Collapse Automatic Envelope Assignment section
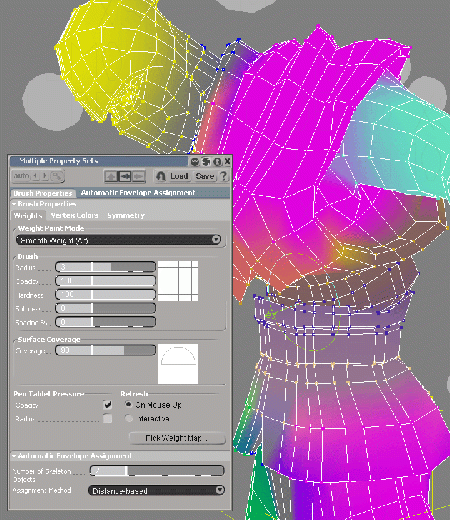The image size is (450, 520). coord(14,456)
